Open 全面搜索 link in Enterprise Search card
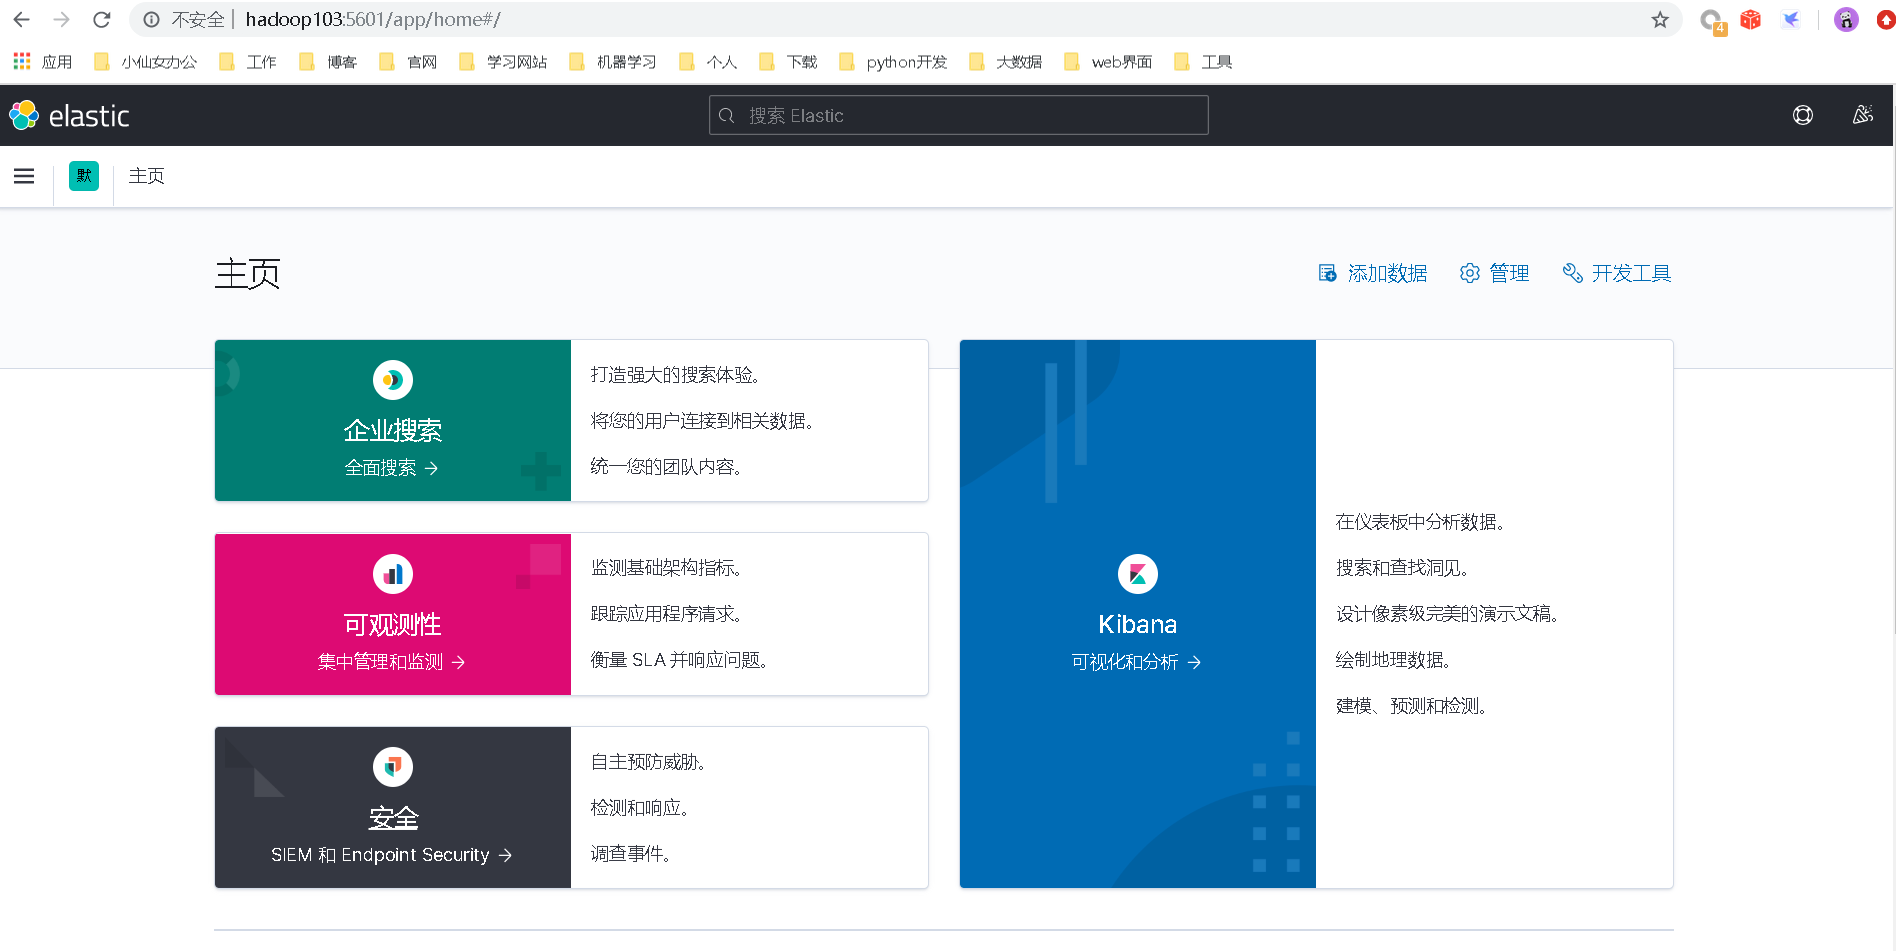Image resolution: width=1896 pixels, height=951 pixels. tap(392, 468)
